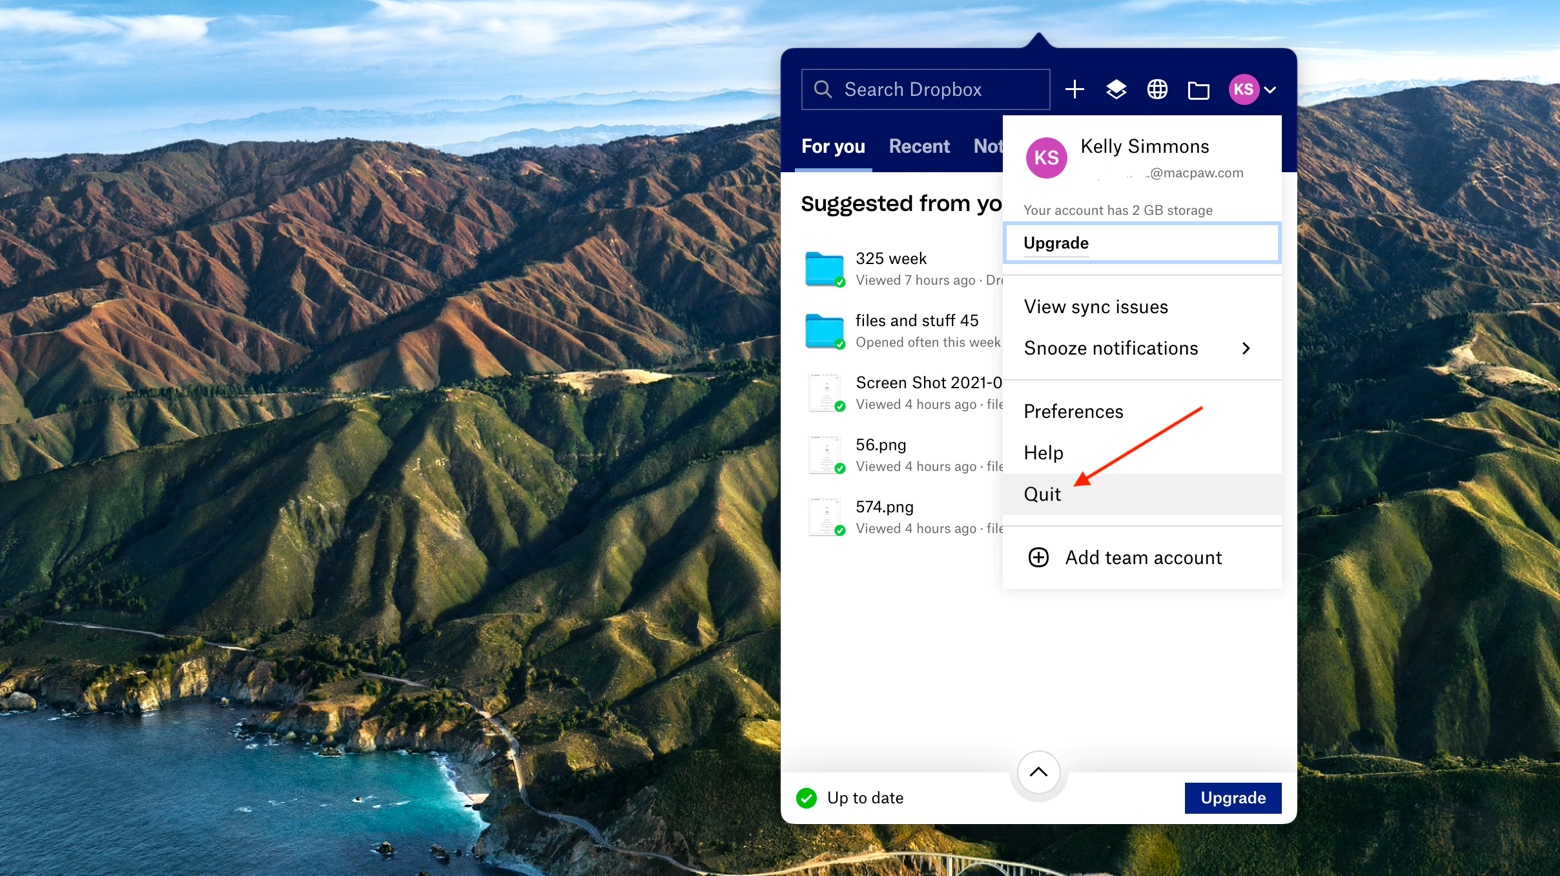Open the 56.png file name
This screenshot has width=1560, height=876.
881,445
